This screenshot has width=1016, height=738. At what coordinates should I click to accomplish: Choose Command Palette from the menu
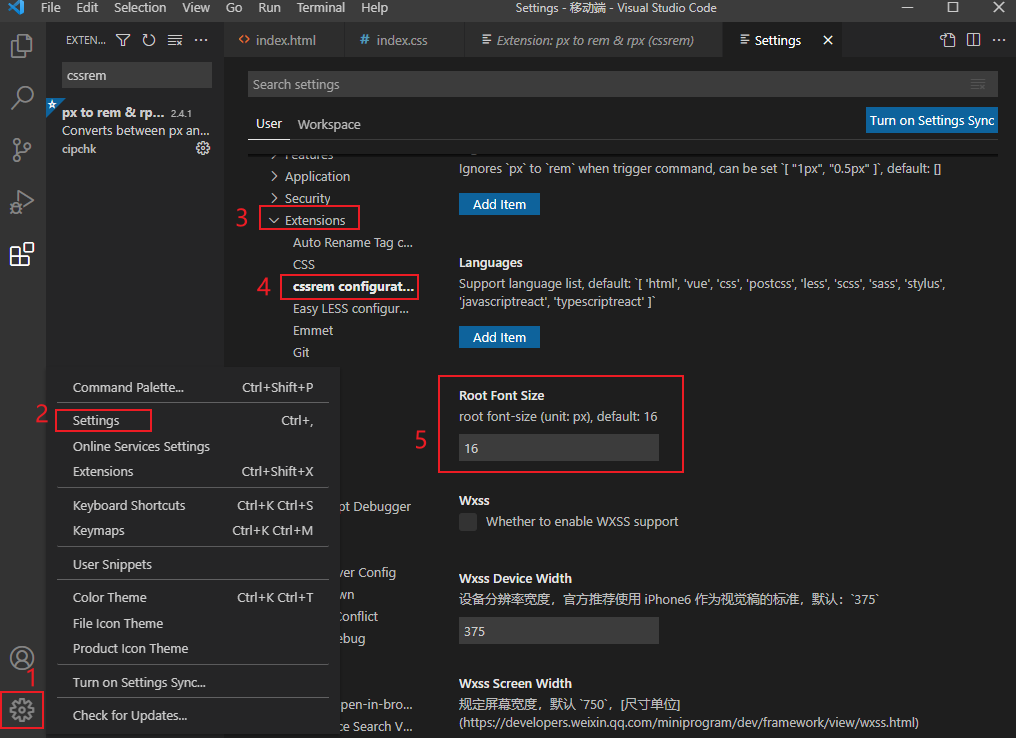point(192,387)
